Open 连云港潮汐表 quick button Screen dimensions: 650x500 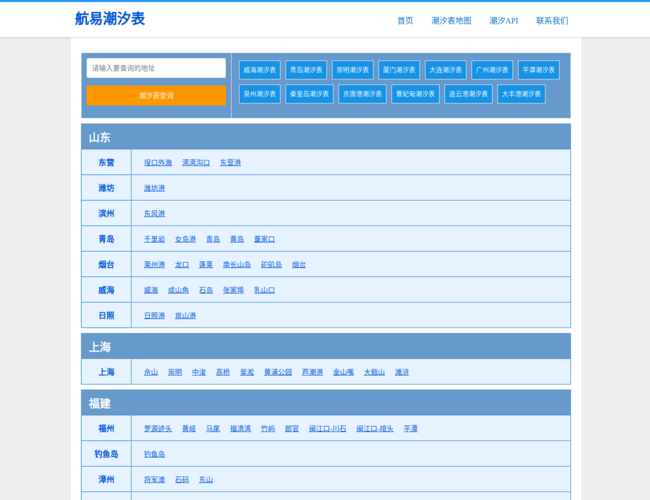pos(468,94)
